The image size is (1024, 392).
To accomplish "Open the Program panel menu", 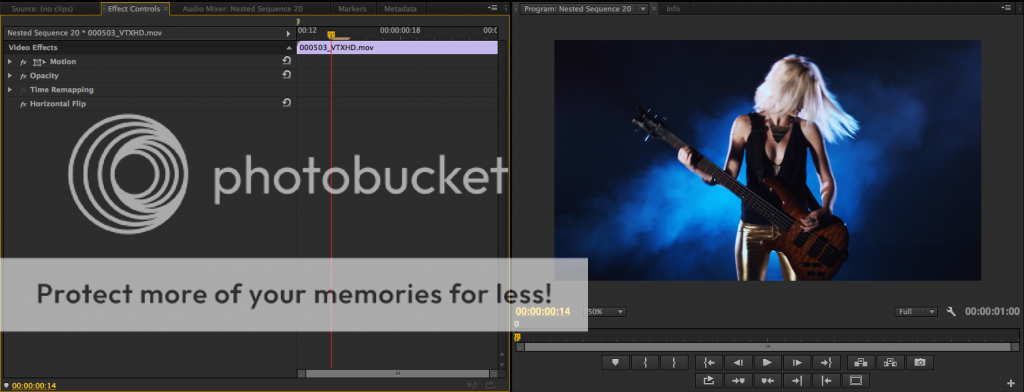I will click(1006, 8).
